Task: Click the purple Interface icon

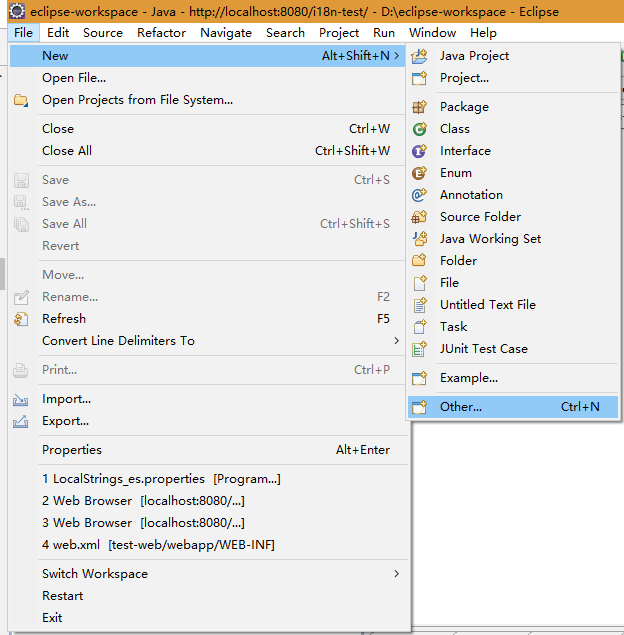Action: (x=419, y=151)
